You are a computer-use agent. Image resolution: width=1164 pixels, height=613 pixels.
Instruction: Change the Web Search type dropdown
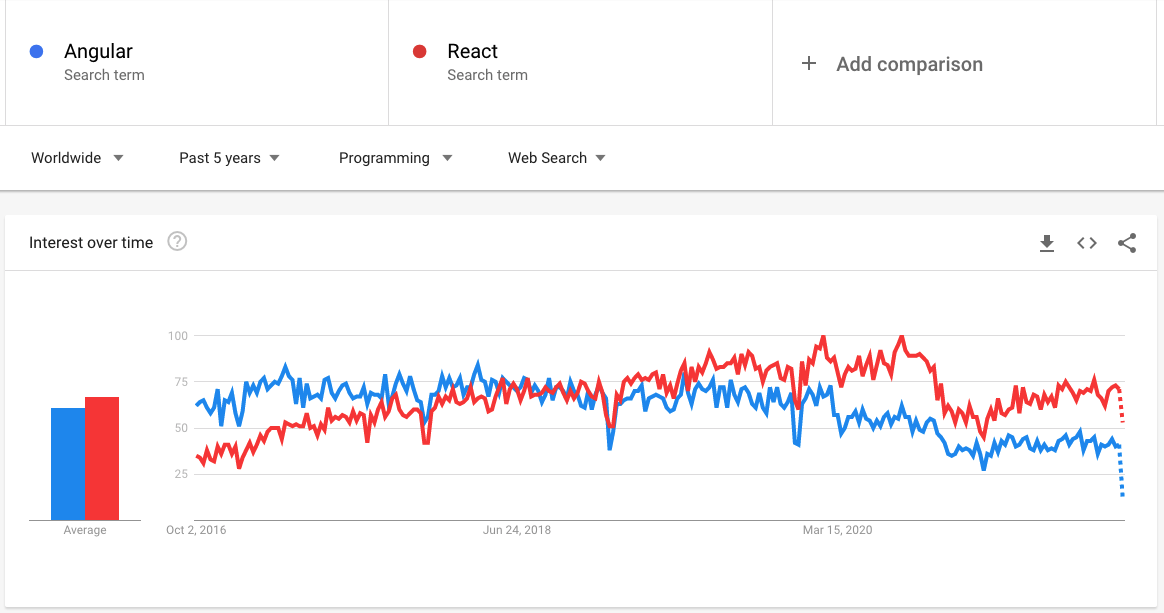point(556,158)
